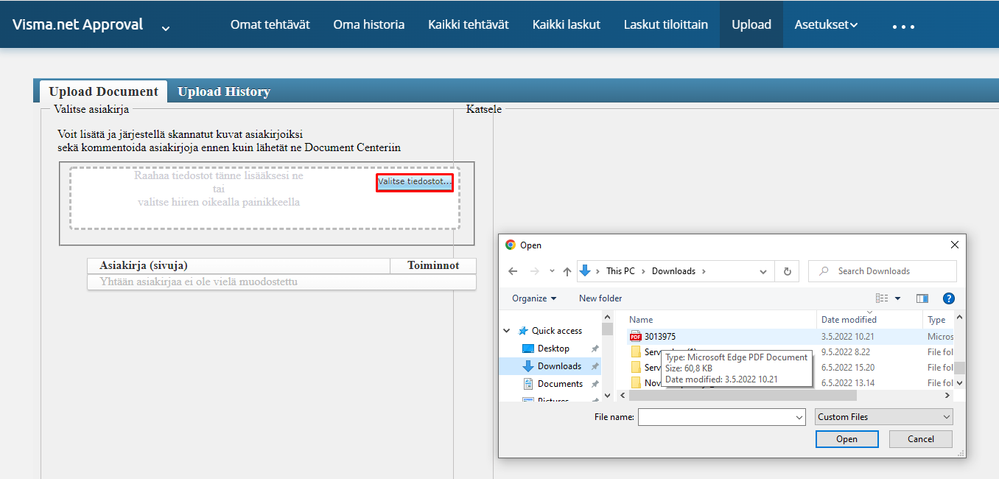Click the Up one level arrow
The image size is (999, 479).
pyautogui.click(x=567, y=271)
